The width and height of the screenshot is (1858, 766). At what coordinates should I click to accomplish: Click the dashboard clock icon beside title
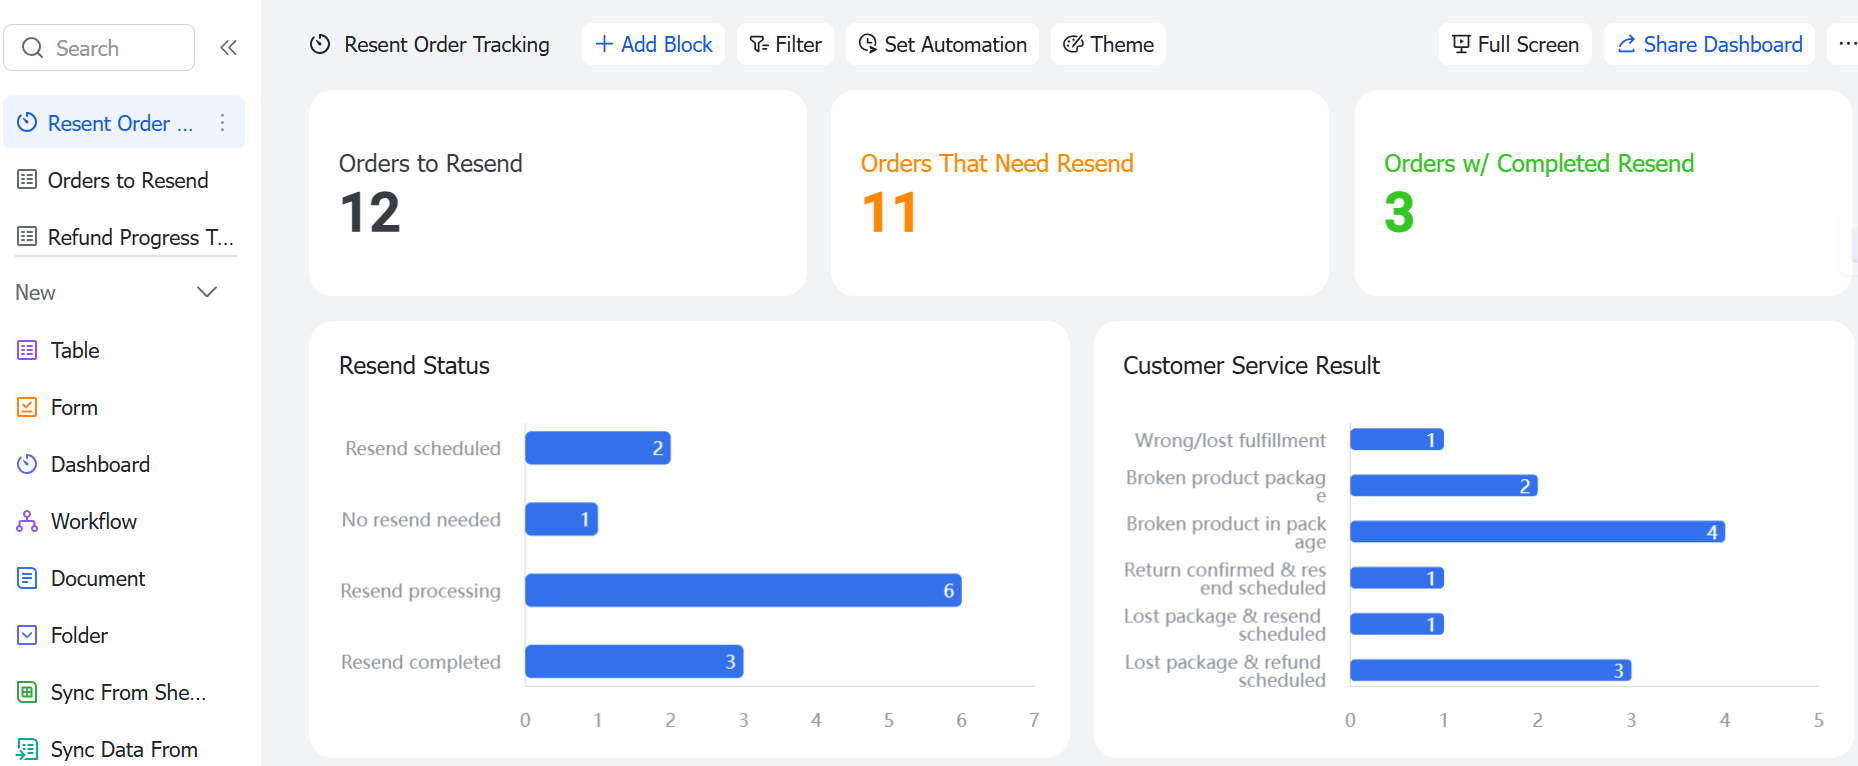tap(320, 44)
